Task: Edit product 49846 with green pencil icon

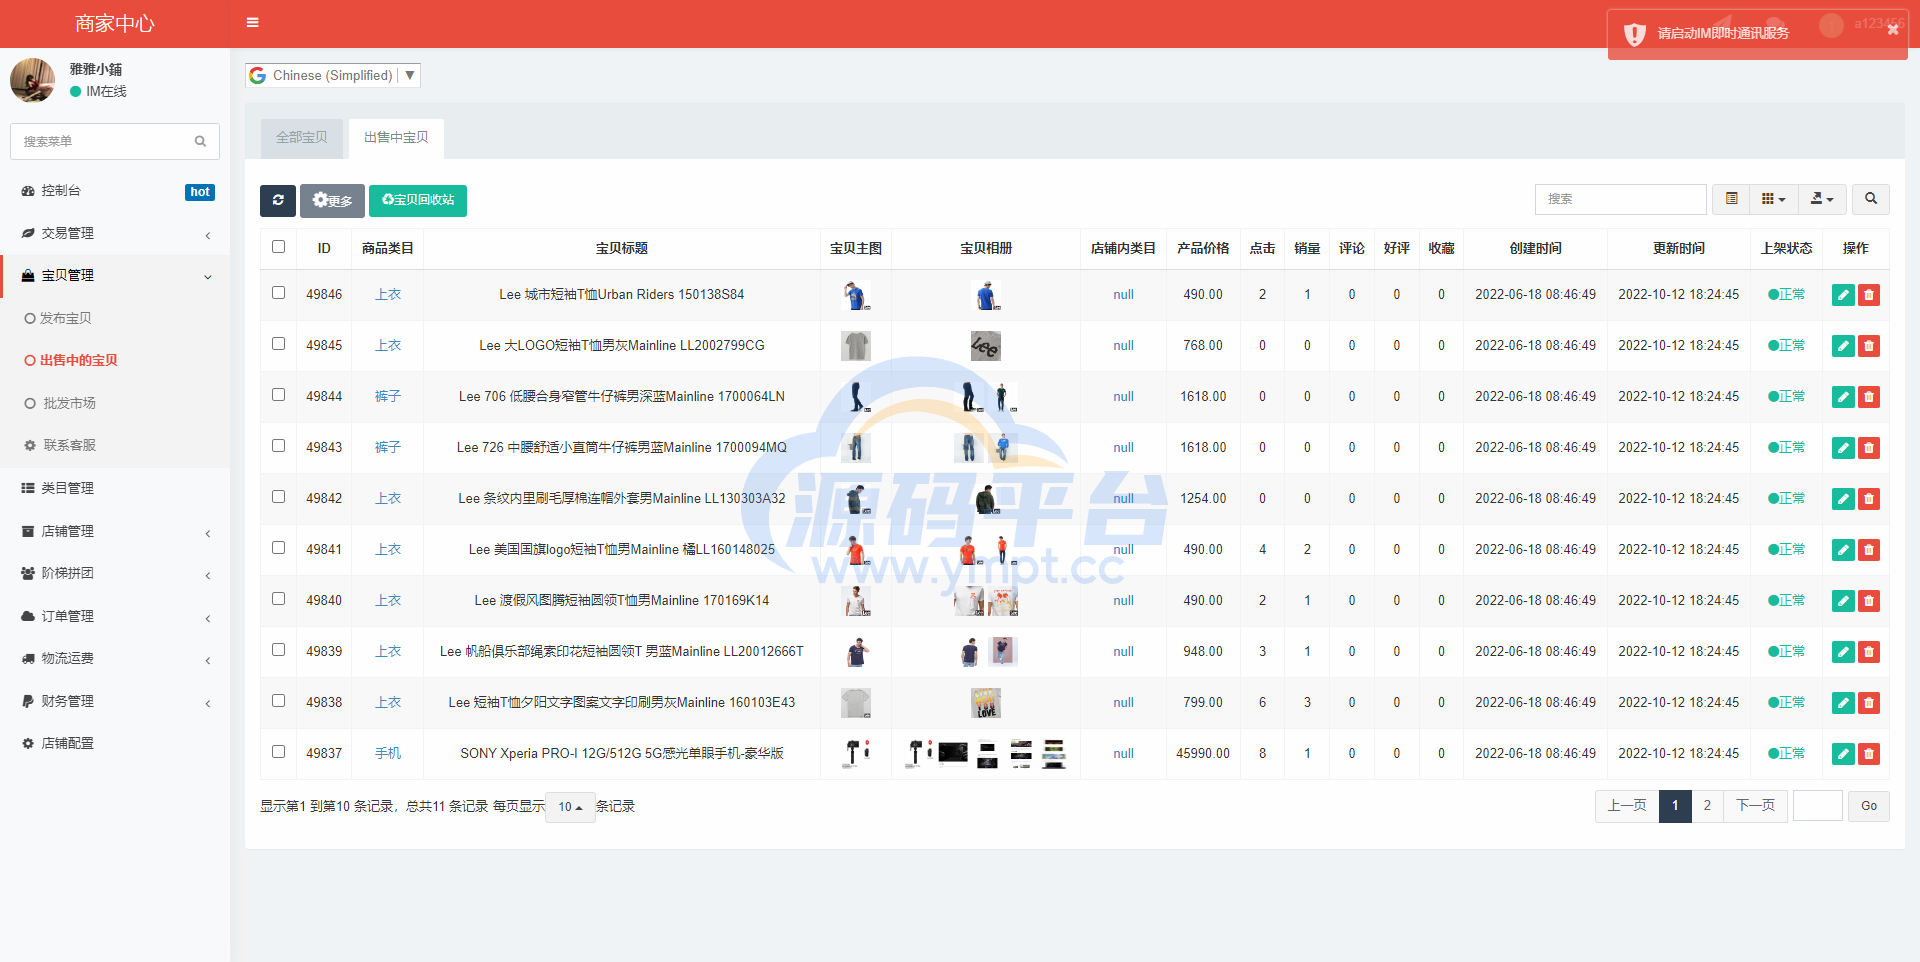Action: tap(1843, 295)
